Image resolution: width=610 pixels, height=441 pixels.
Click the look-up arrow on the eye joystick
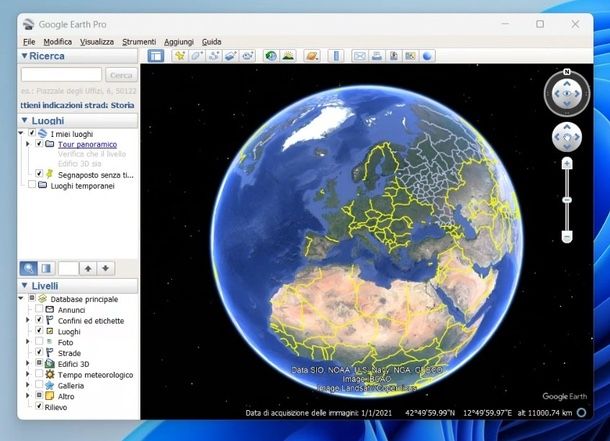pos(567,83)
